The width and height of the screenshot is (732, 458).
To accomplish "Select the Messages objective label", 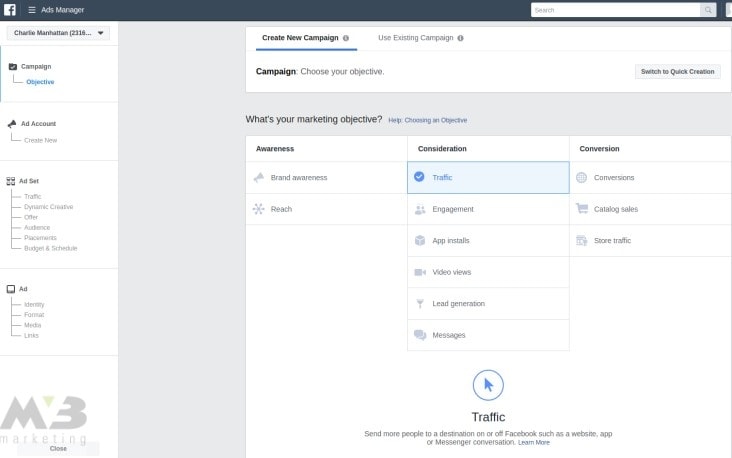I will tap(449, 335).
